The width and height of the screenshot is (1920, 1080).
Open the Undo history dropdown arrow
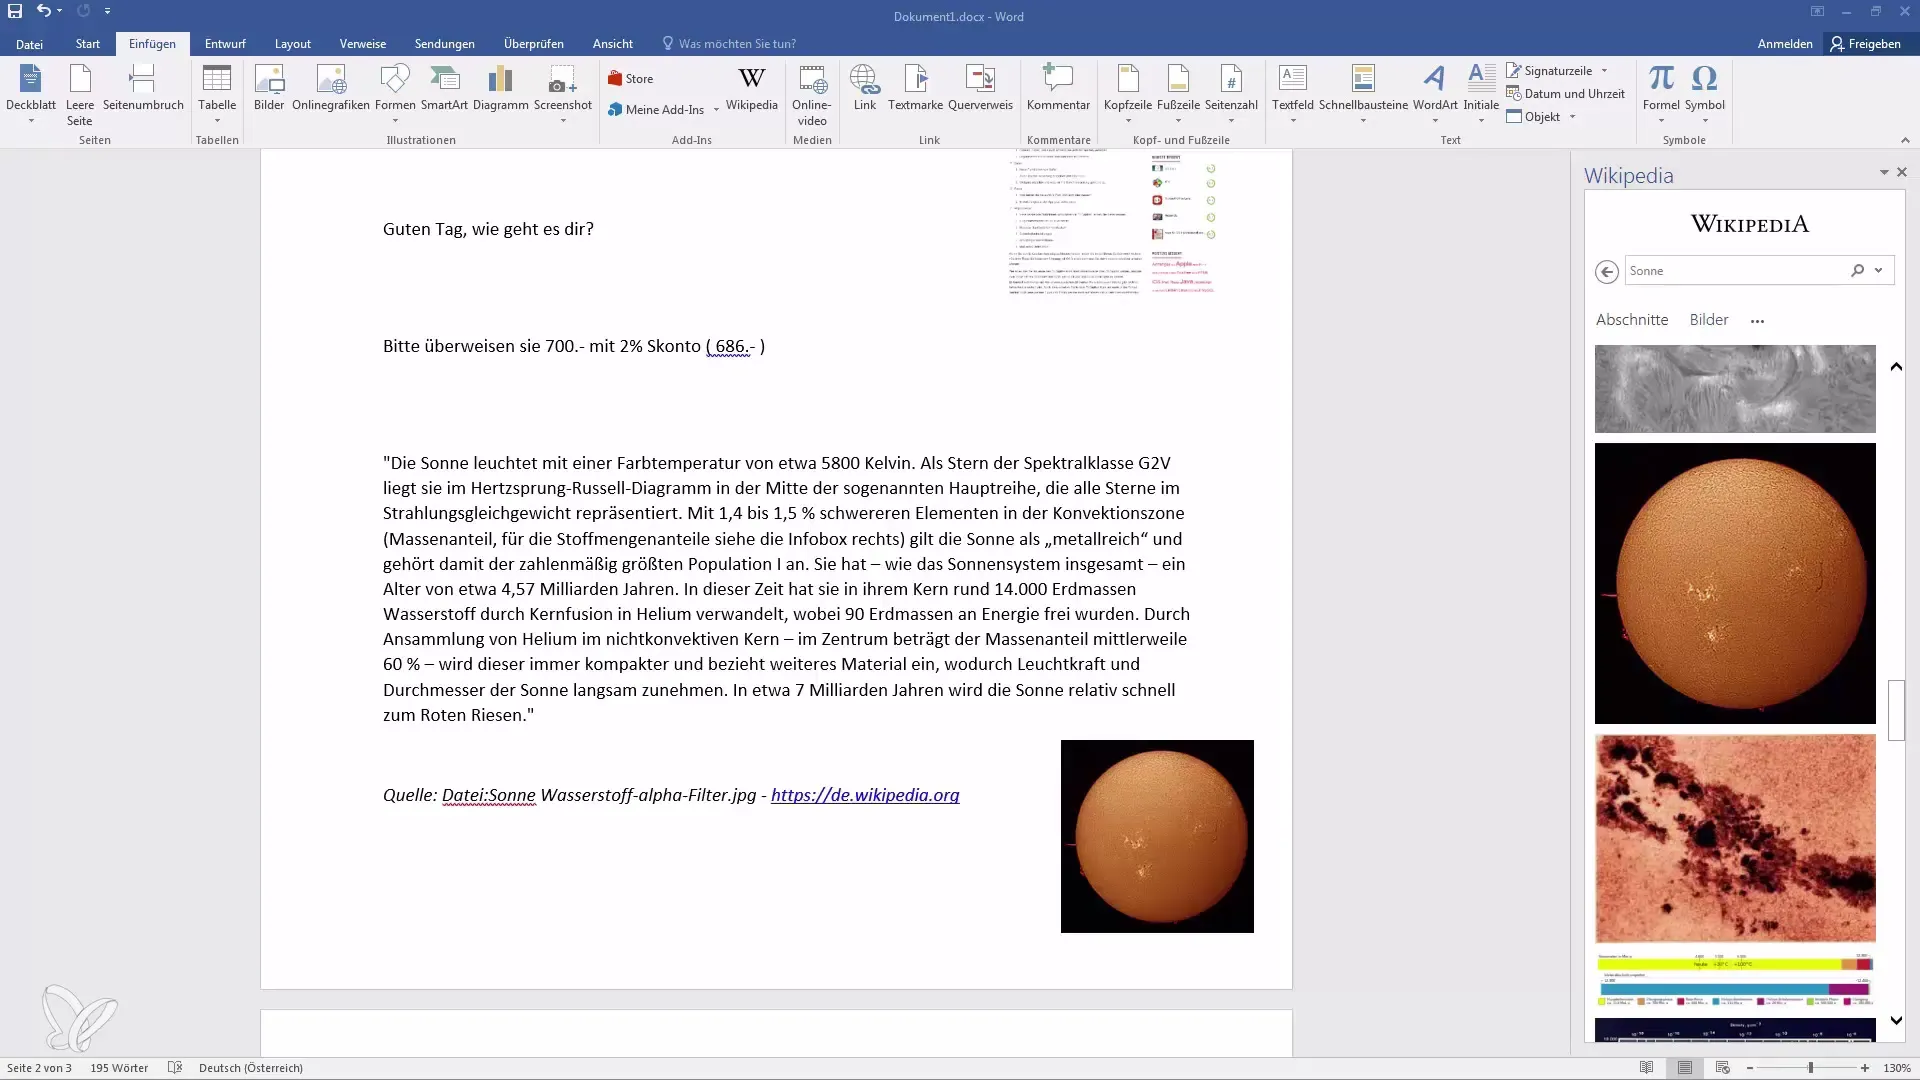[60, 11]
